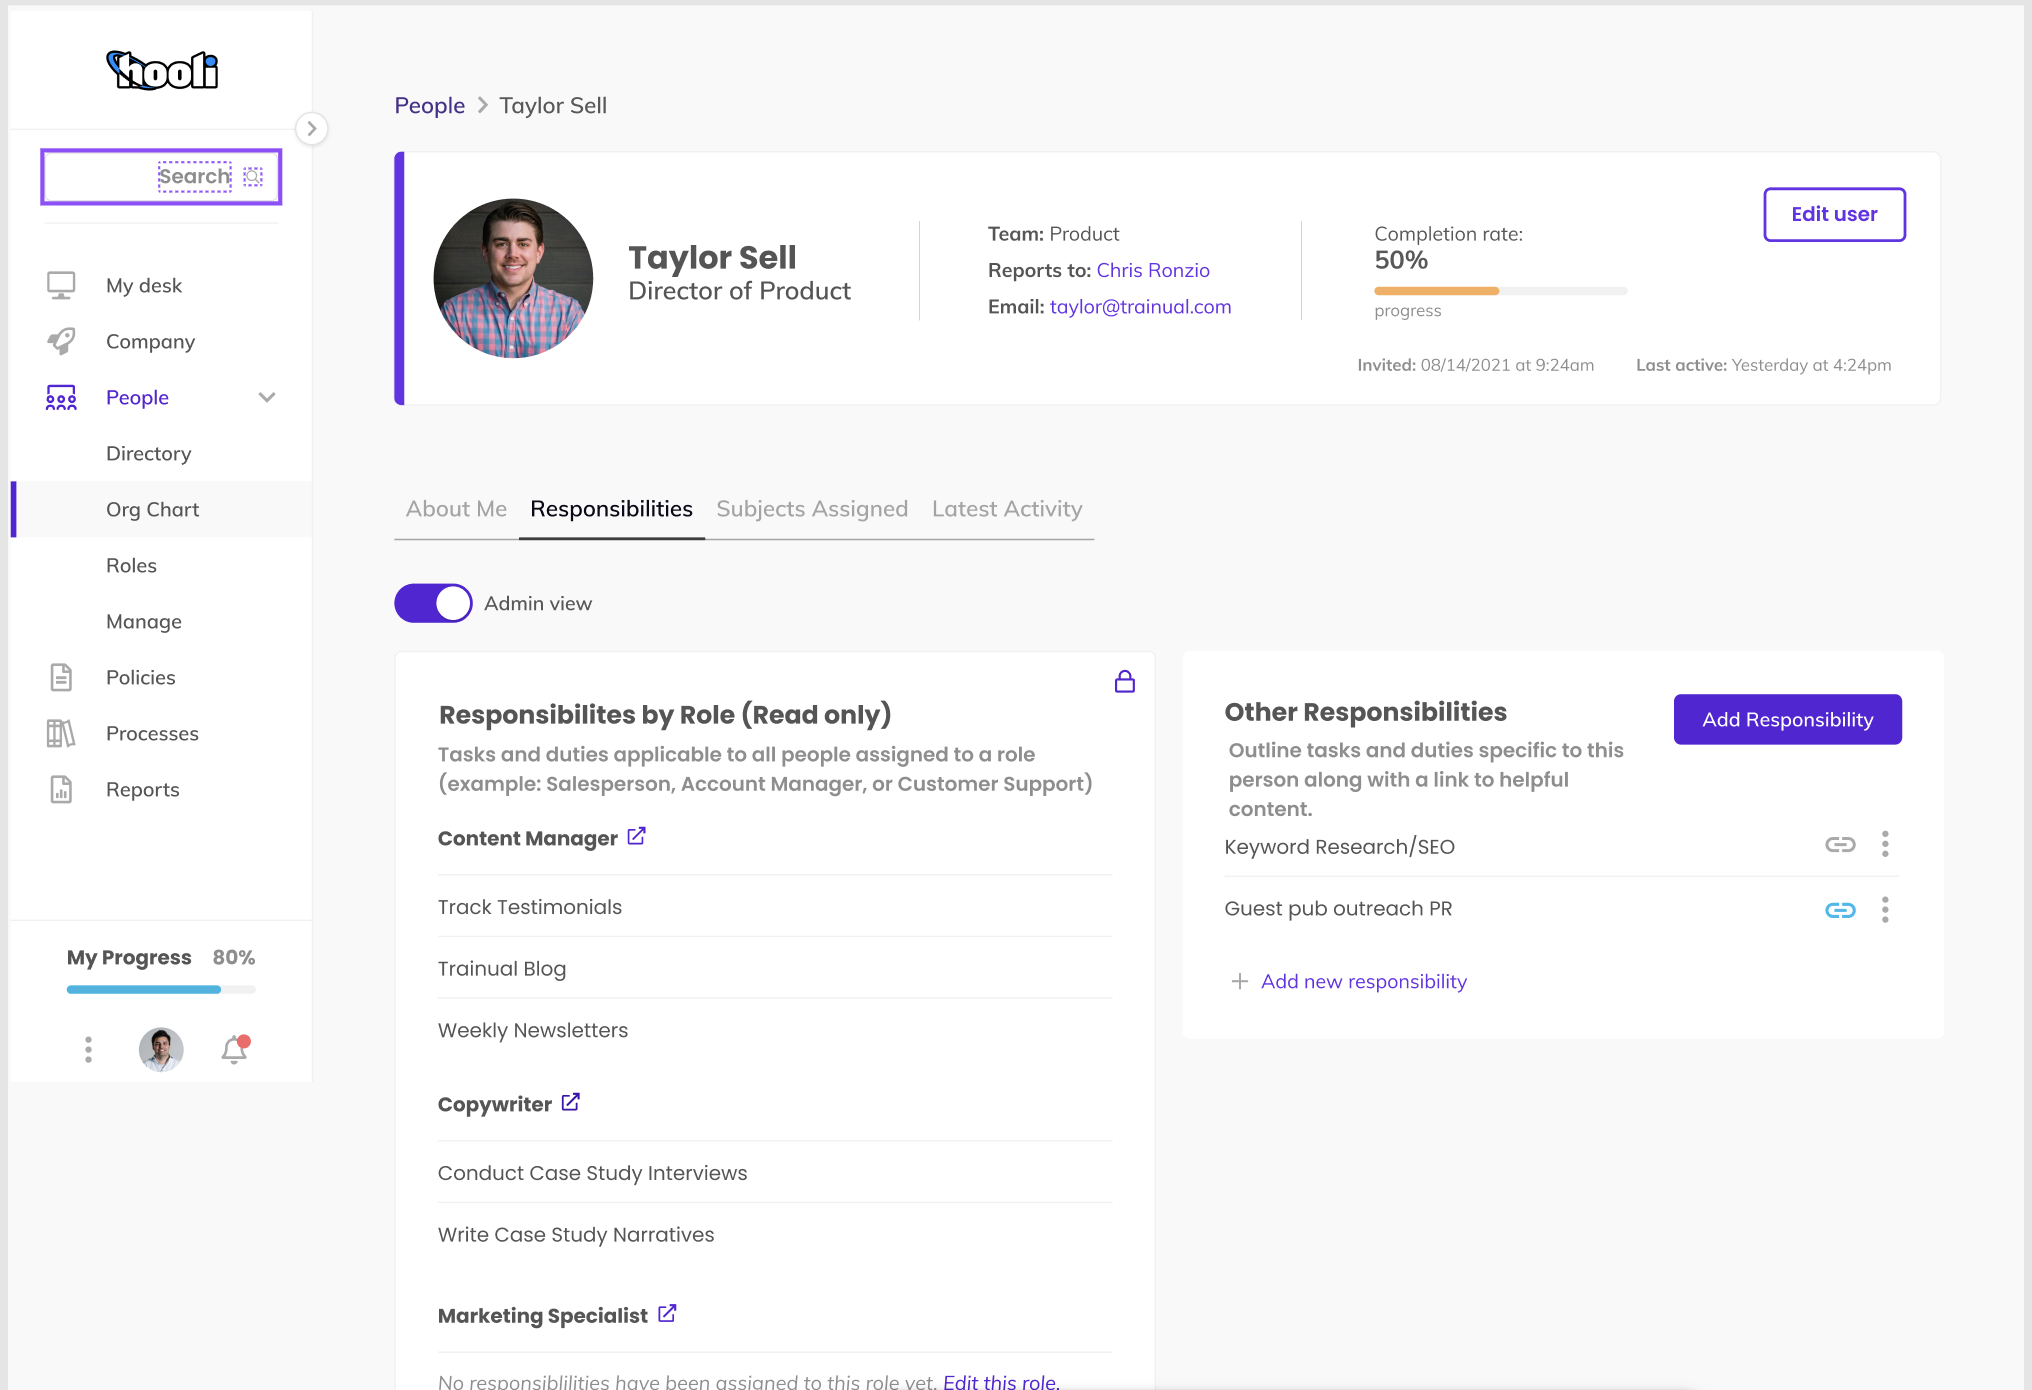Click the Edit user button
The image size is (2032, 1390).
click(1833, 214)
